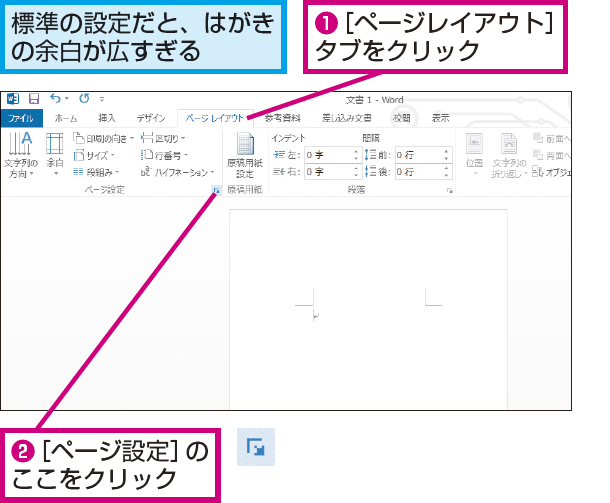Viewport: 610px width, 503px height.
Task: Open the ファイル tab
Action: pyautogui.click(x=21, y=118)
